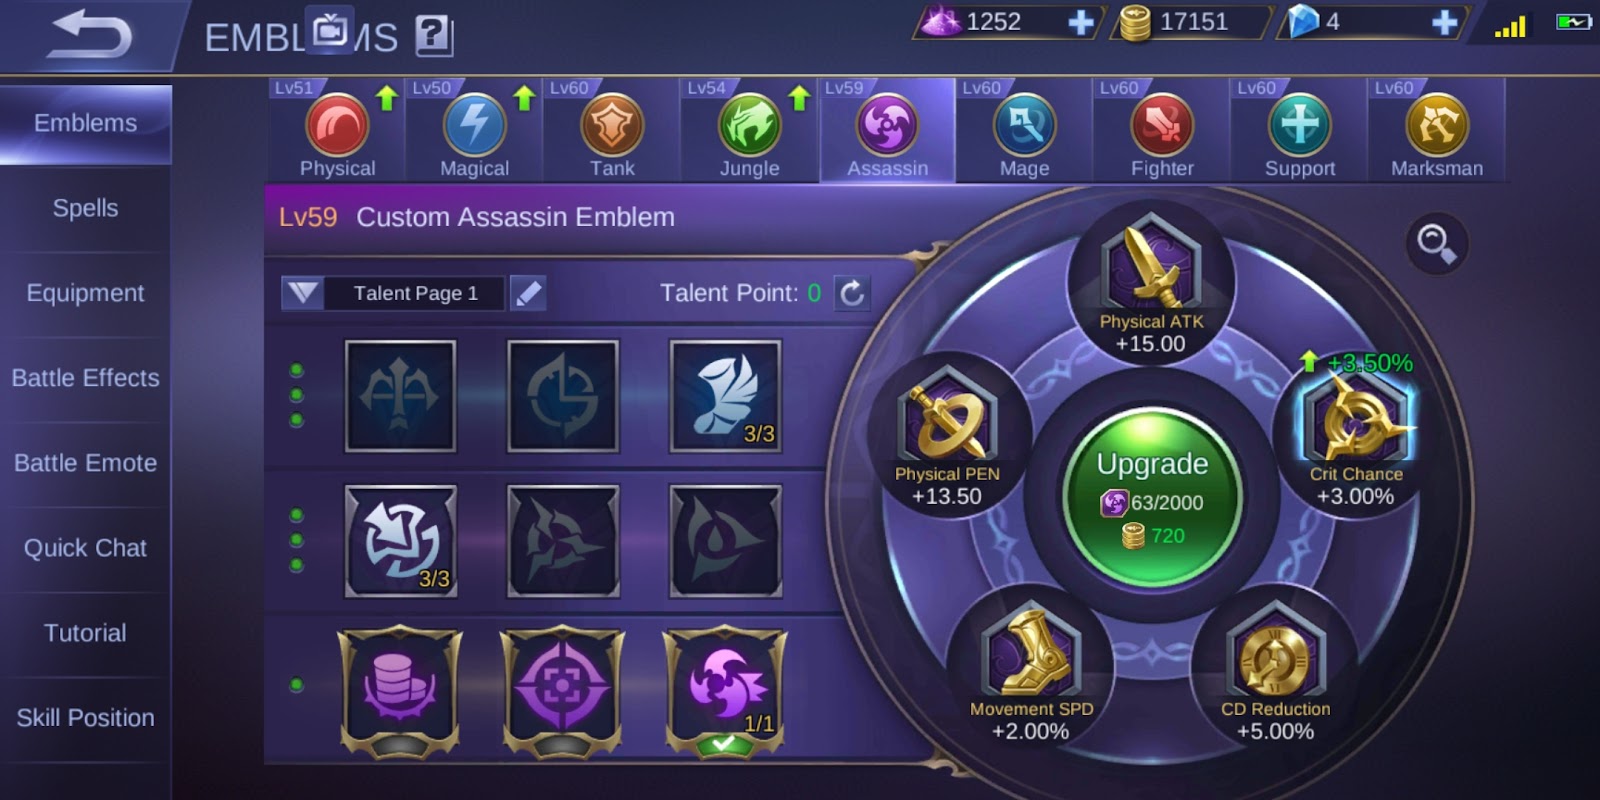Open the magnifier preview icon

(x=1437, y=243)
